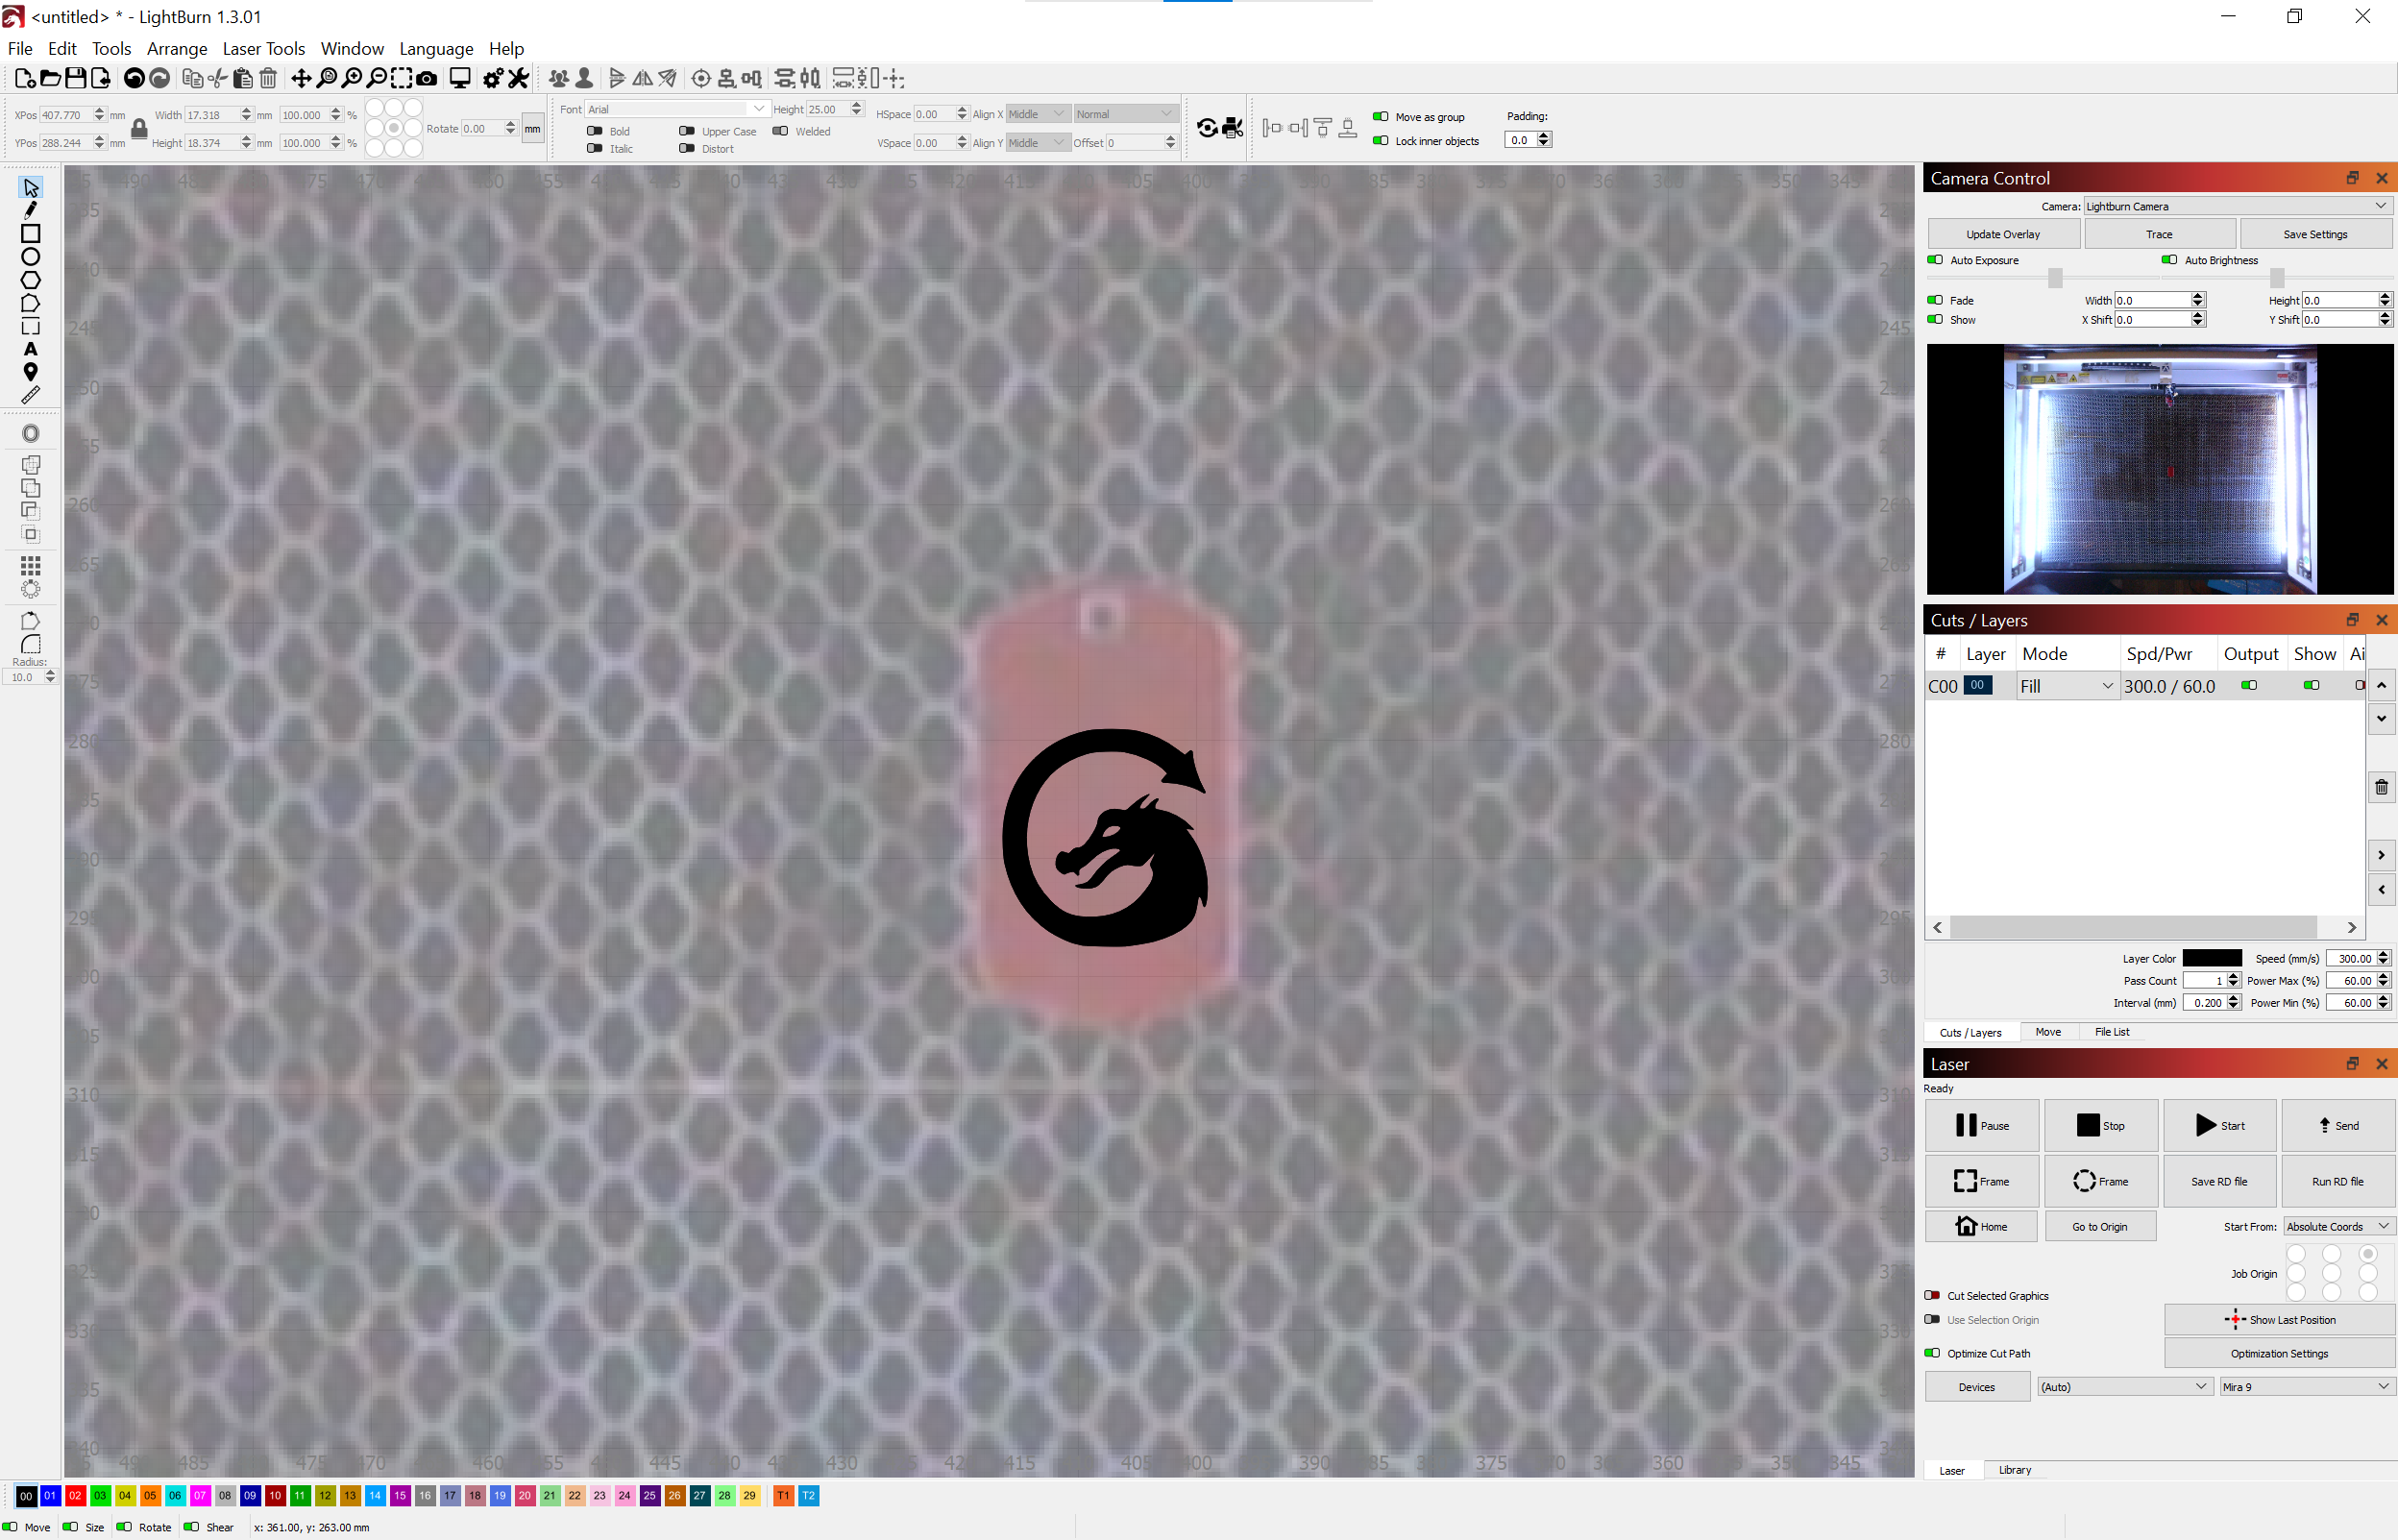Select the Create Text tool
Viewport: 2398px width, 1540px height.
pos(30,349)
